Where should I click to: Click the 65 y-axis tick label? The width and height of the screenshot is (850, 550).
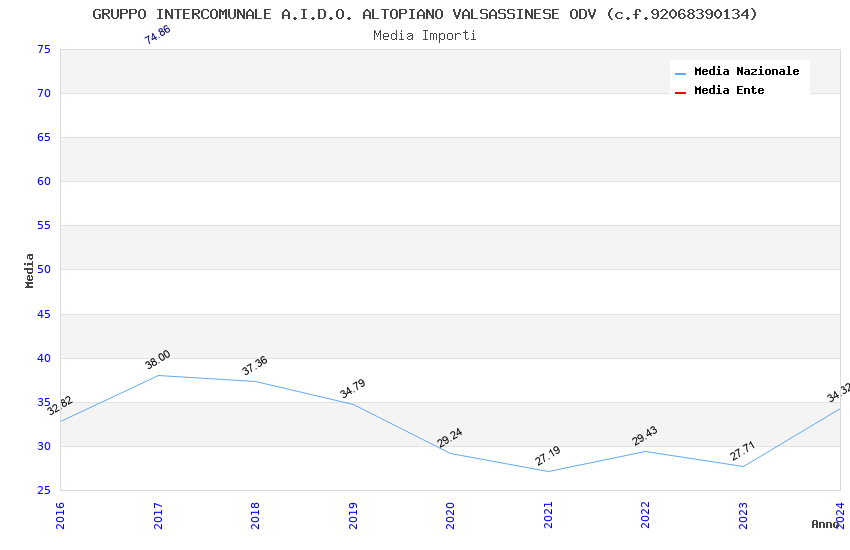pyautogui.click(x=44, y=137)
